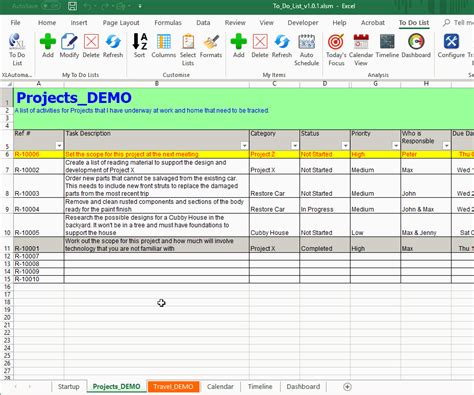Select the To Do List ribbon tab
Image resolution: width=474 pixels, height=395 pixels.
tap(414, 23)
